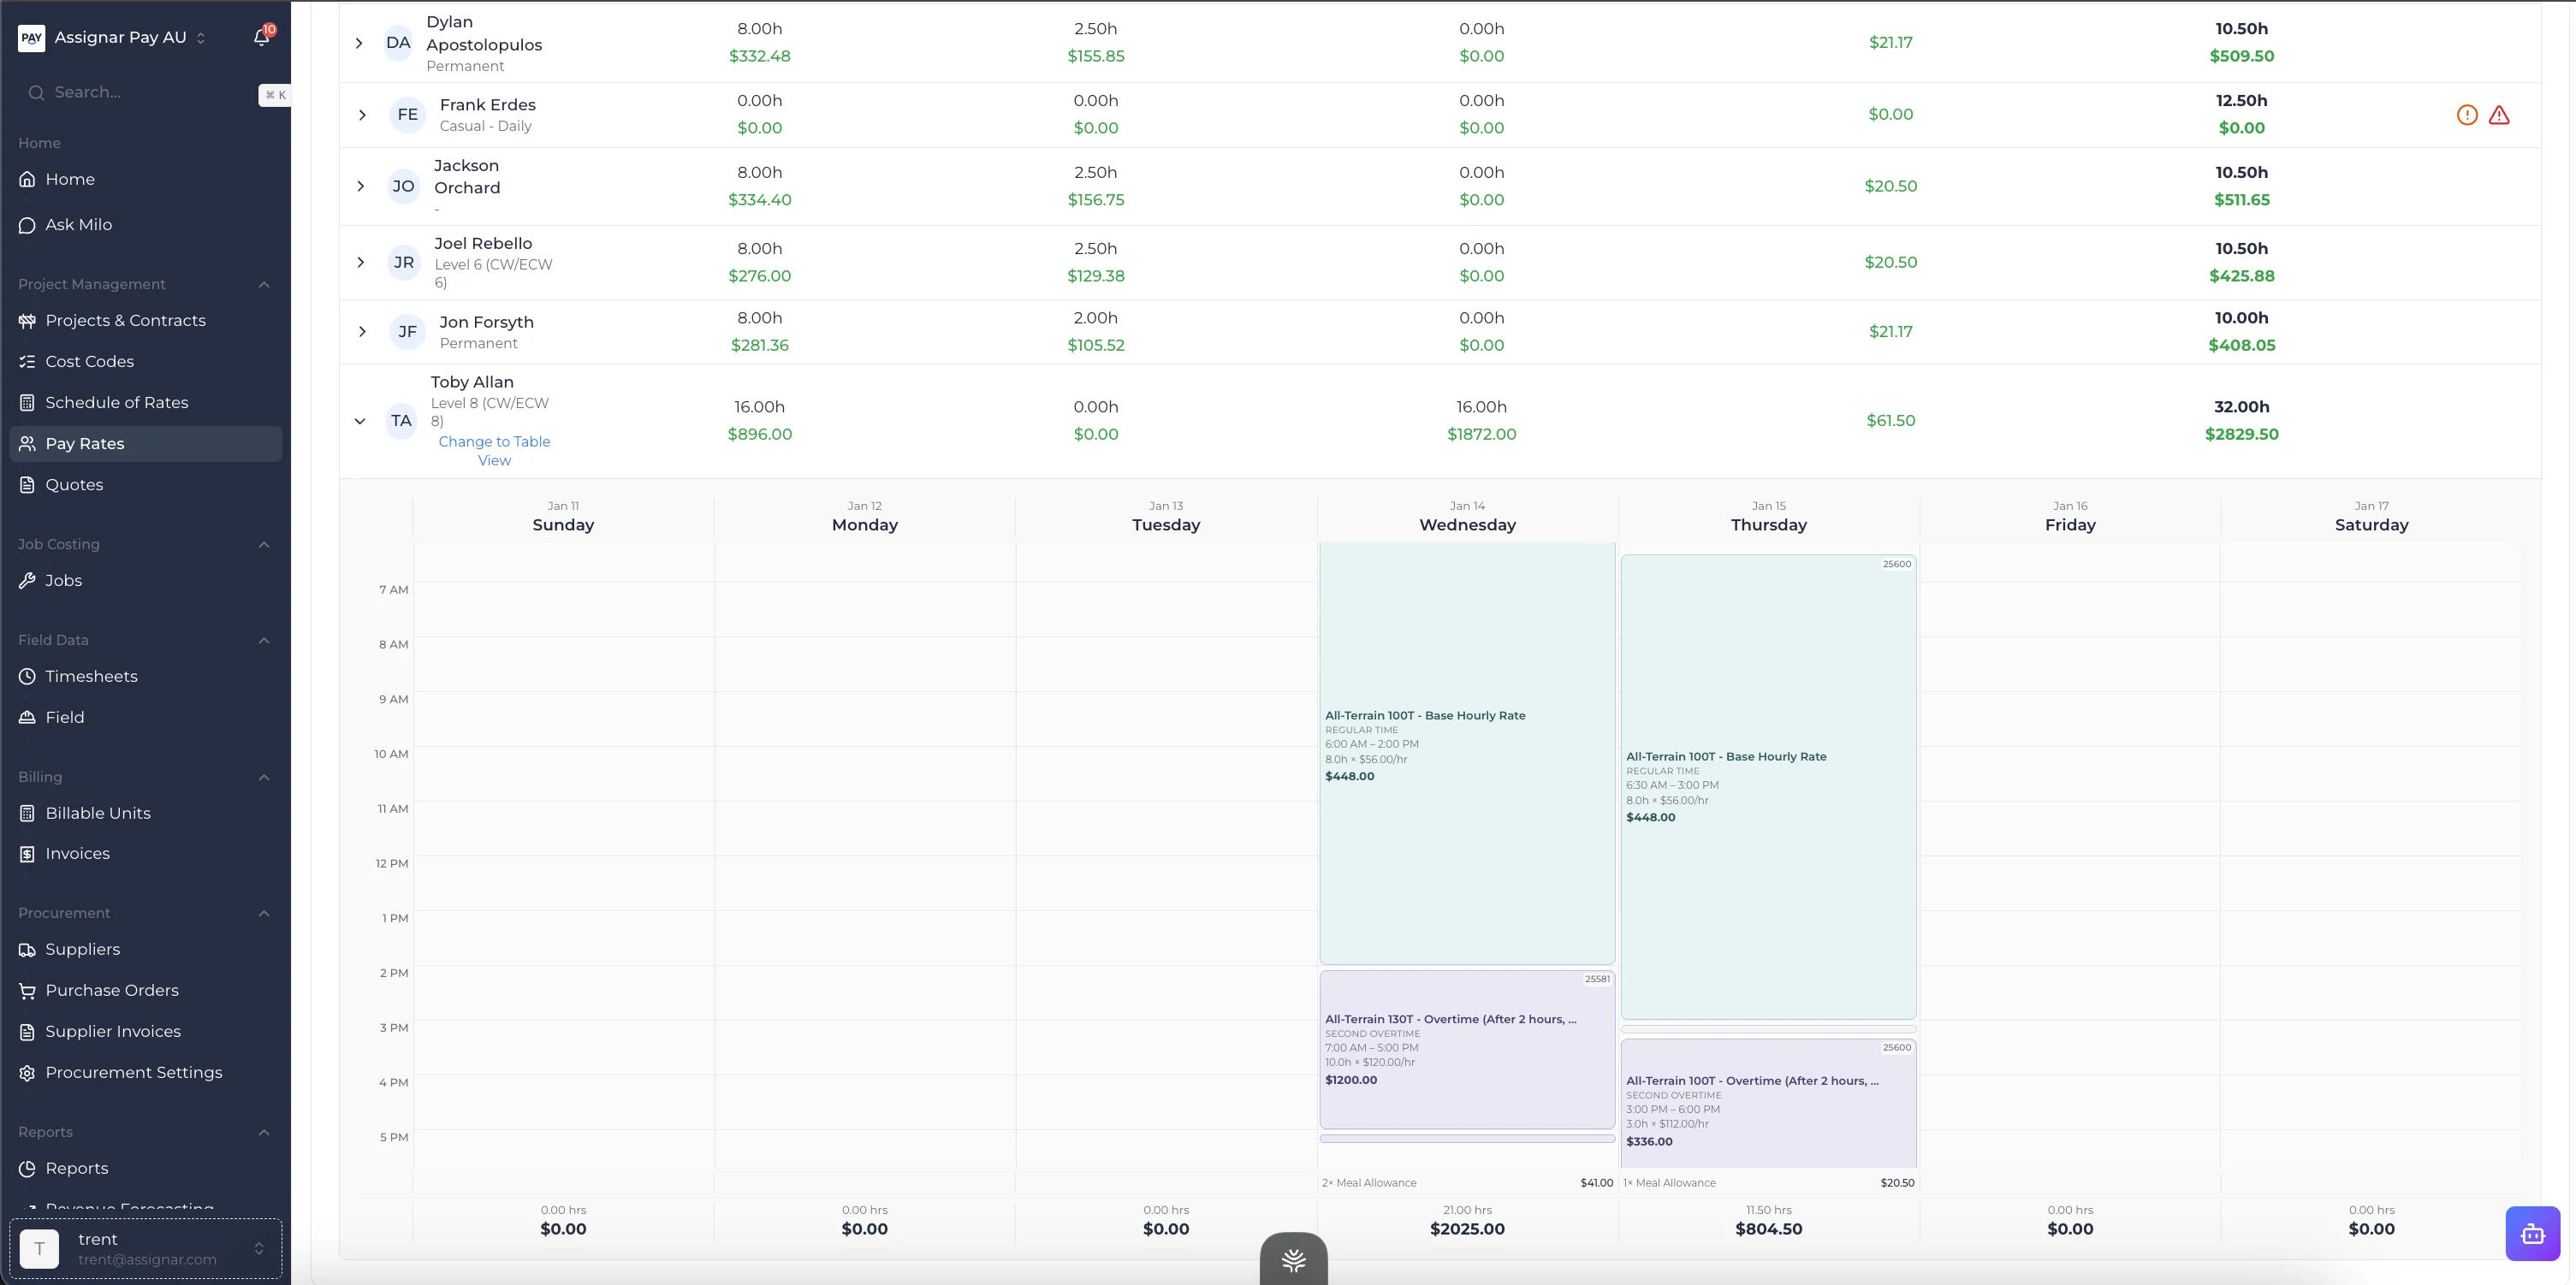Viewport: 2576px width, 1285px height.
Task: Collapse Toby Allan expanded row
Action: (360, 421)
